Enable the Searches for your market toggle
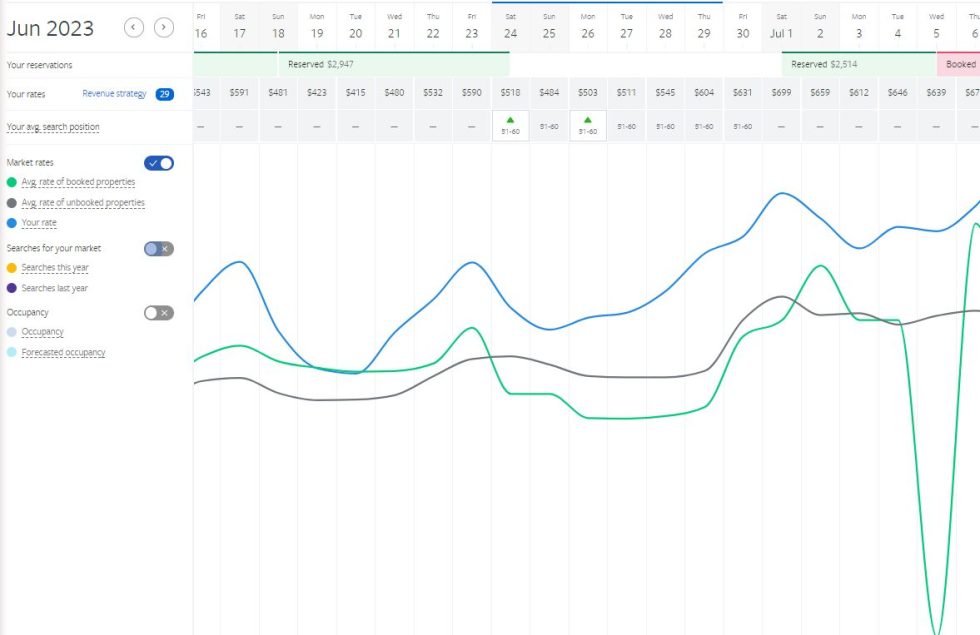Screen dimensions: 980x635 click(x=158, y=247)
